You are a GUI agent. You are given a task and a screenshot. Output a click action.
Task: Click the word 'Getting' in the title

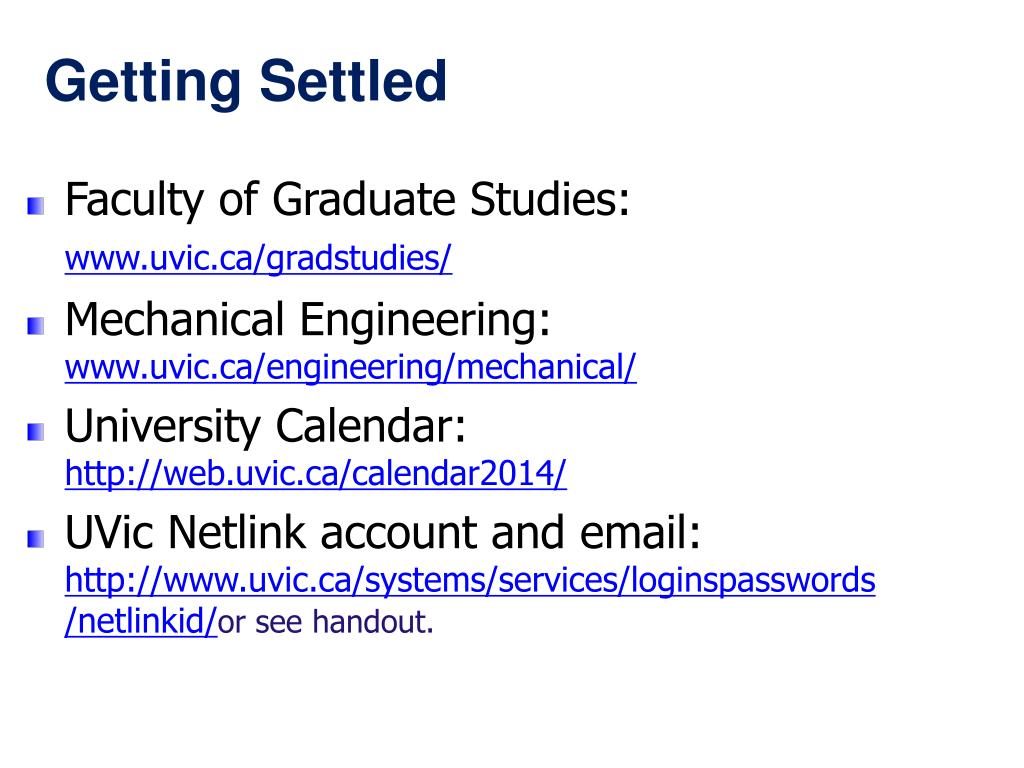tap(143, 82)
